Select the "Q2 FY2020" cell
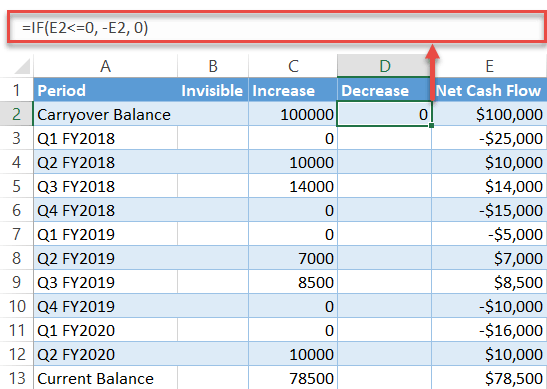 tap(105, 354)
